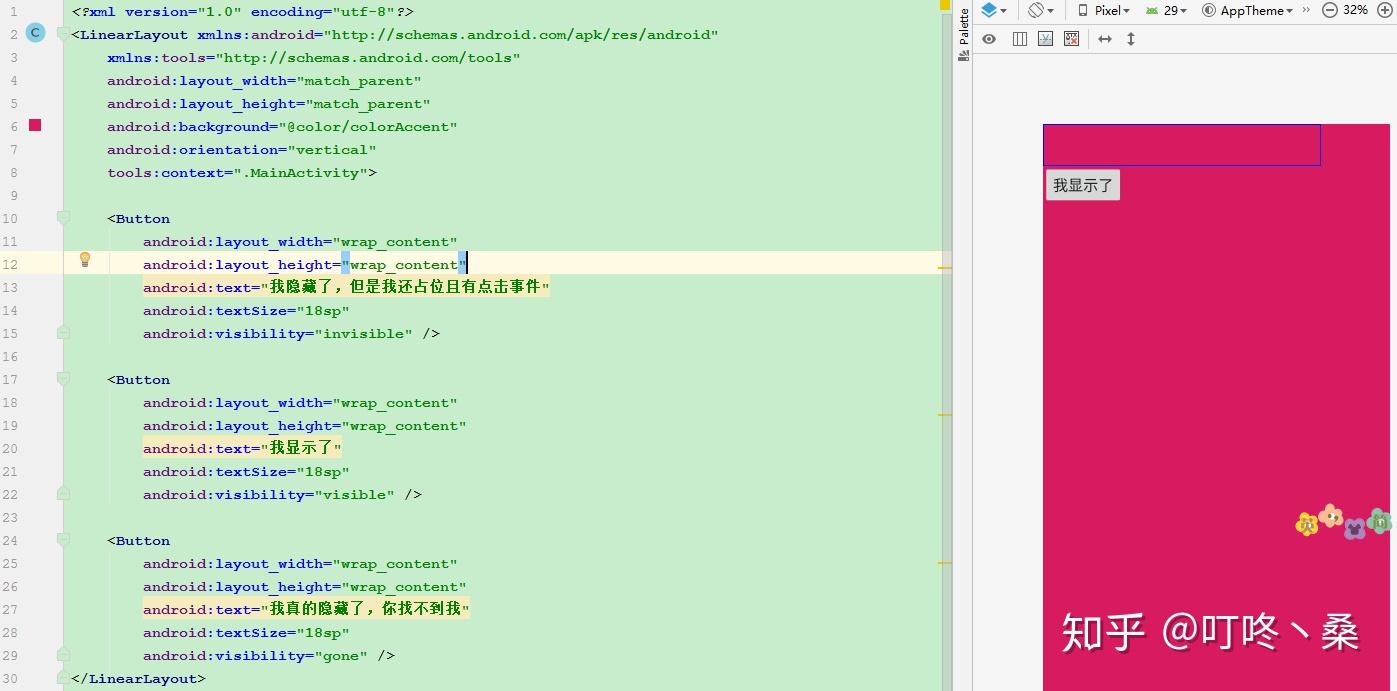
Task: Click warning stripe mark beside line 12
Action: point(945,268)
